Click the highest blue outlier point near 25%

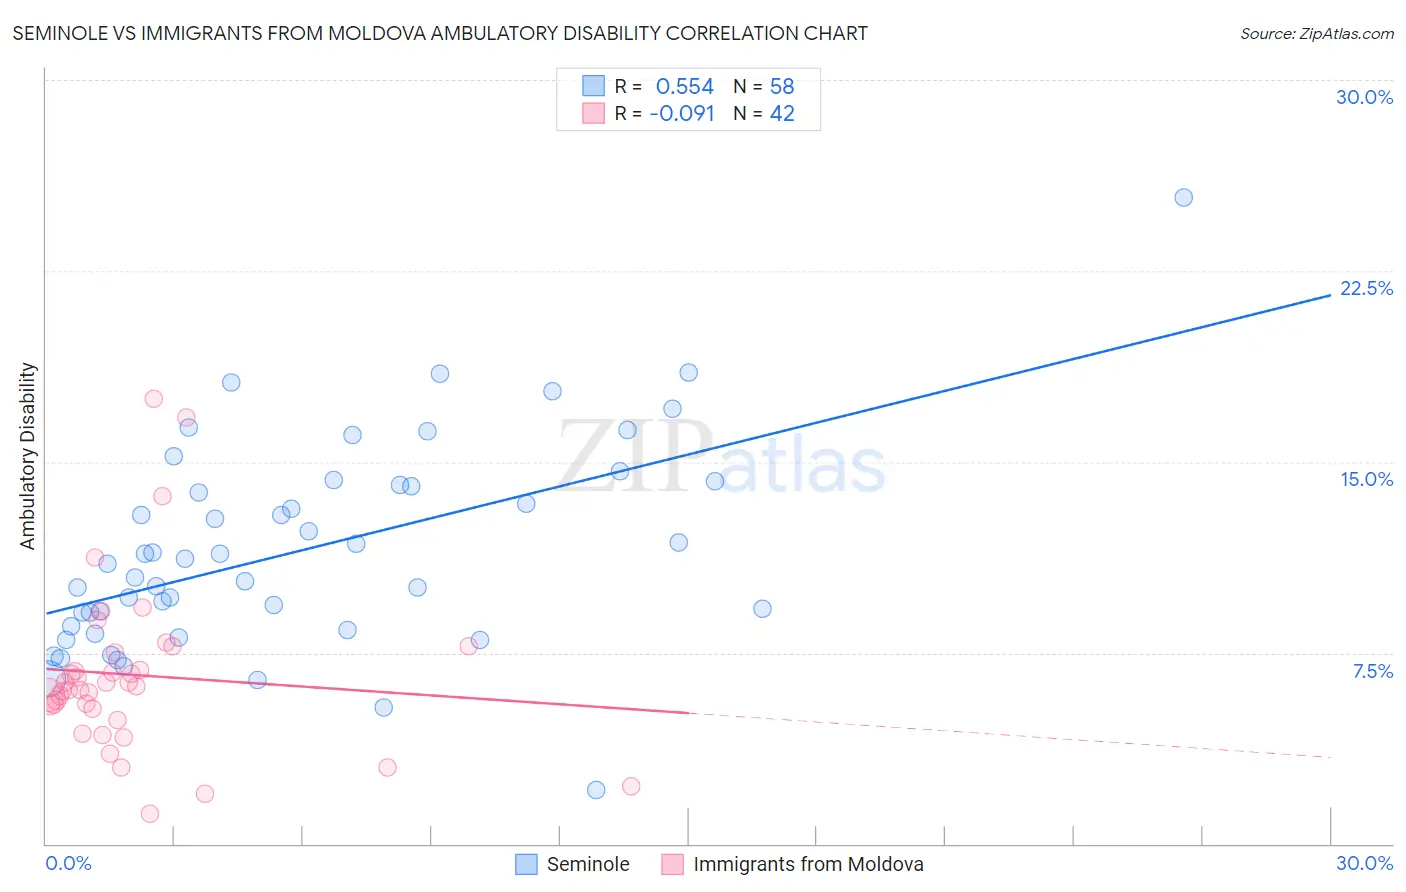pyautogui.click(x=1183, y=197)
